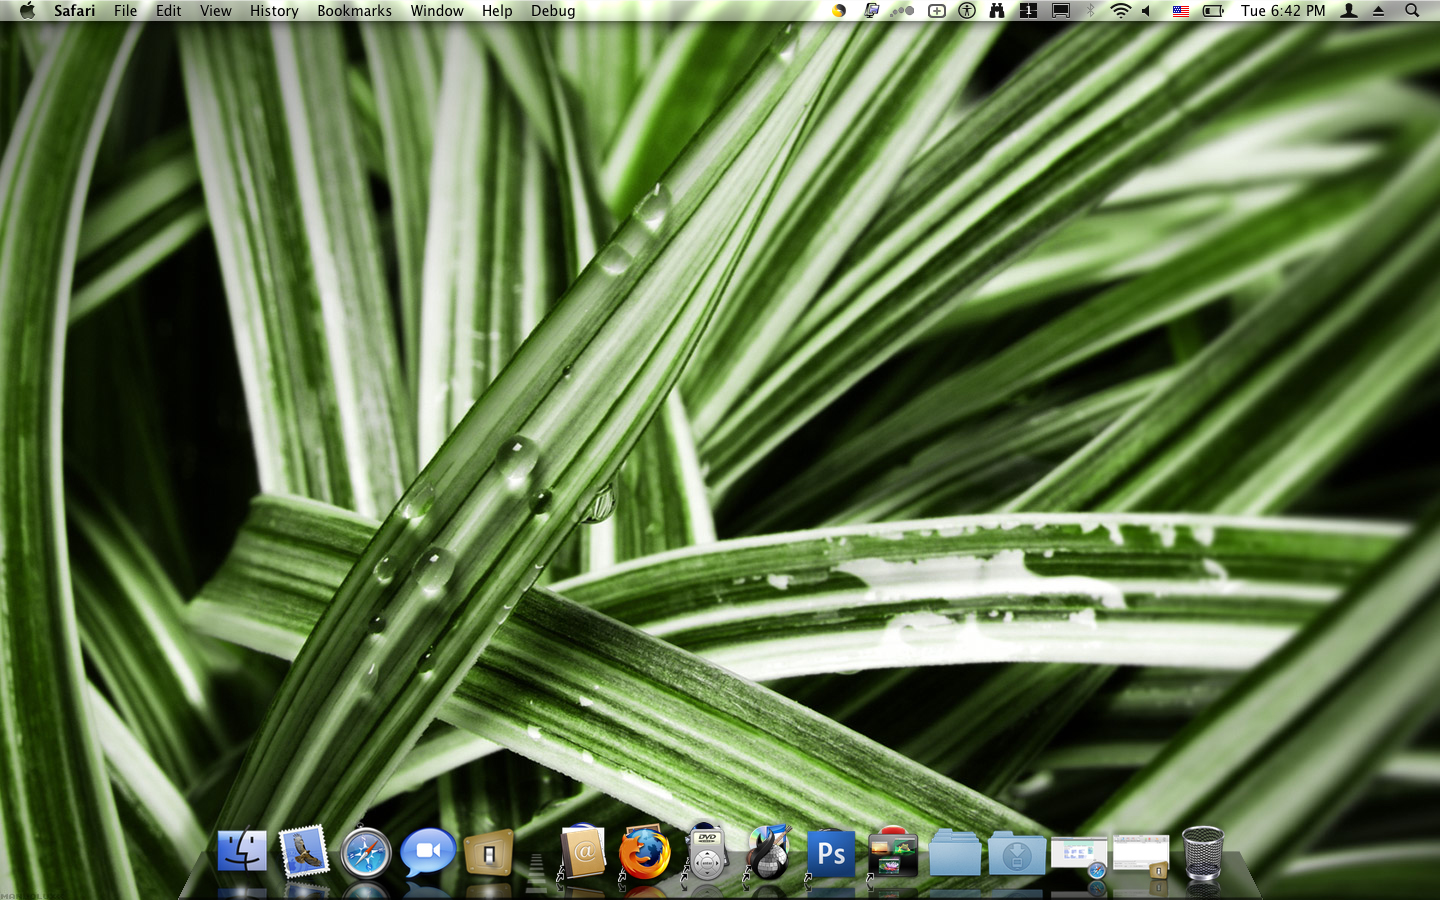
Task: Open the light-switch preferences app icon
Action: coord(489,853)
